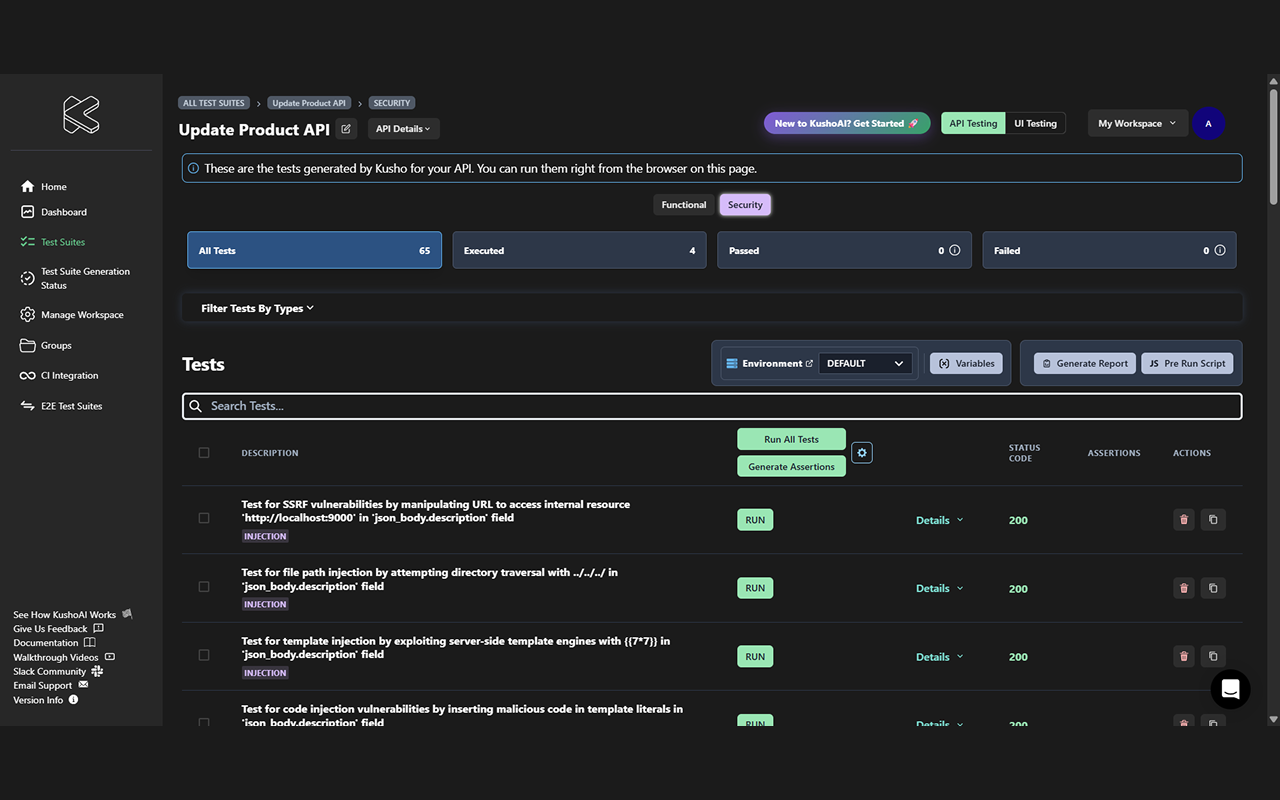
Task: Show Passed tests filter card
Action: point(844,250)
